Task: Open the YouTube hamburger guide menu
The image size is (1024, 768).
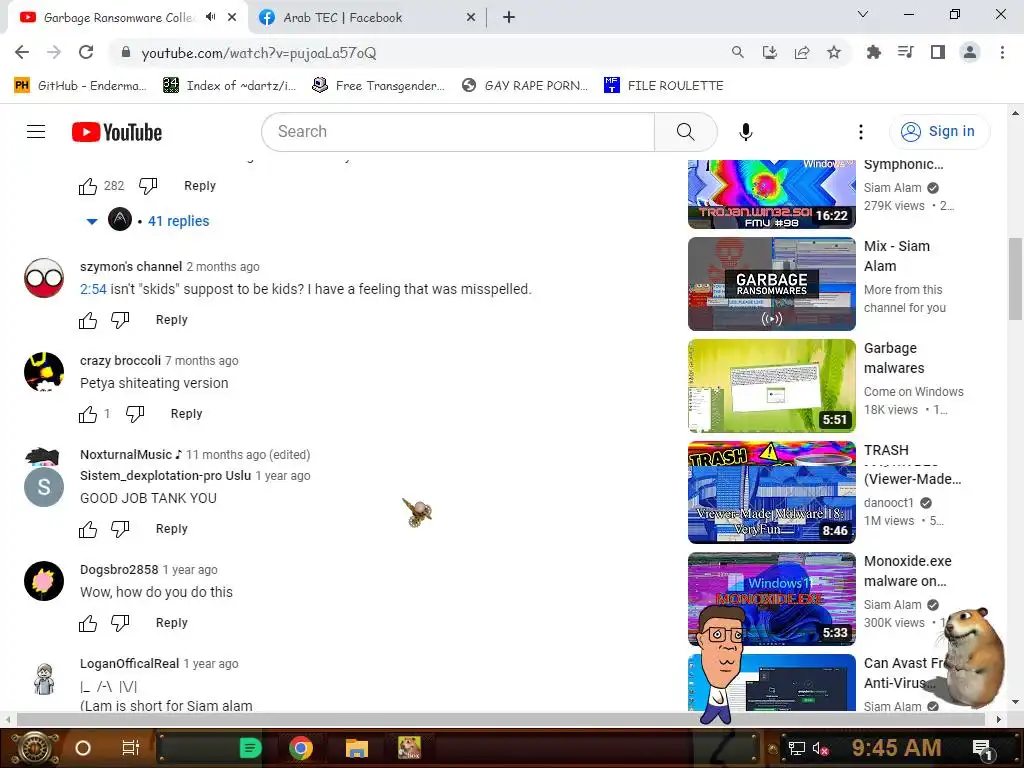Action: tap(36, 132)
